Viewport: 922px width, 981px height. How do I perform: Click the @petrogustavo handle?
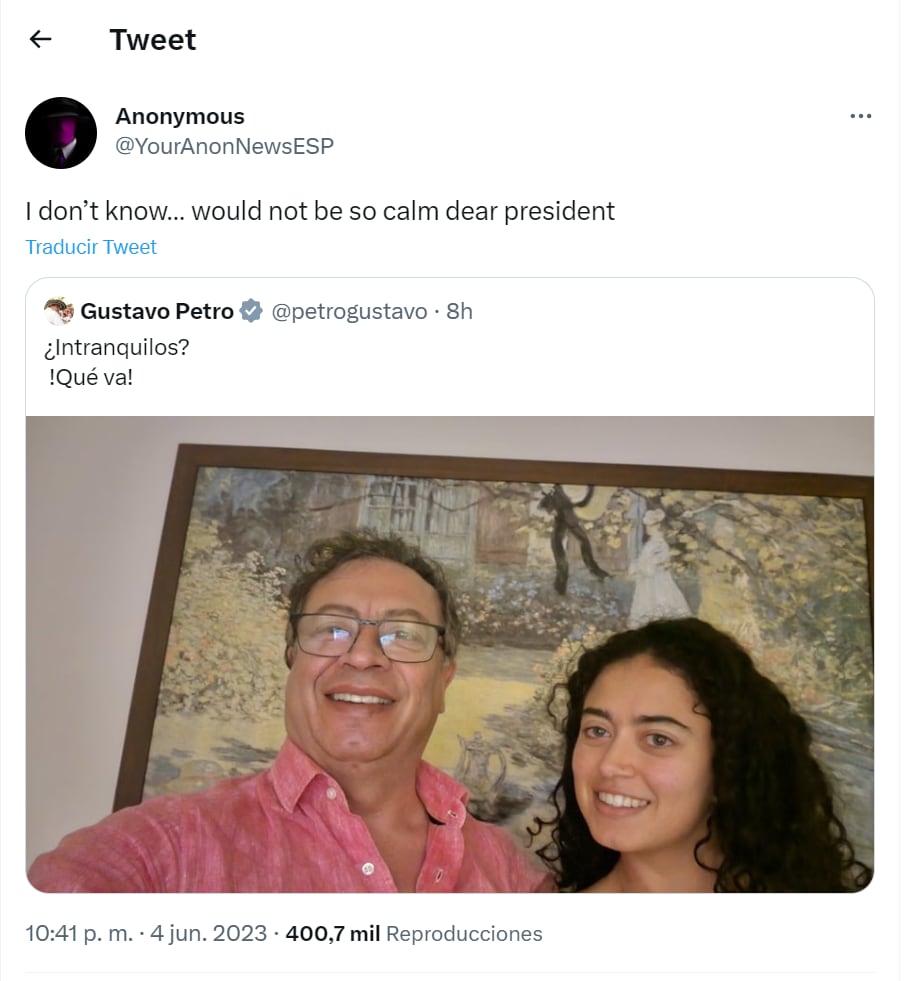[x=349, y=312]
